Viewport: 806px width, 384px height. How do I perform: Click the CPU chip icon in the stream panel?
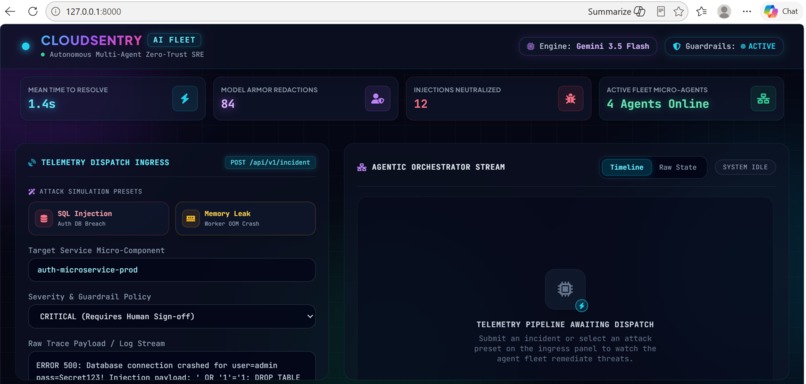coord(565,289)
